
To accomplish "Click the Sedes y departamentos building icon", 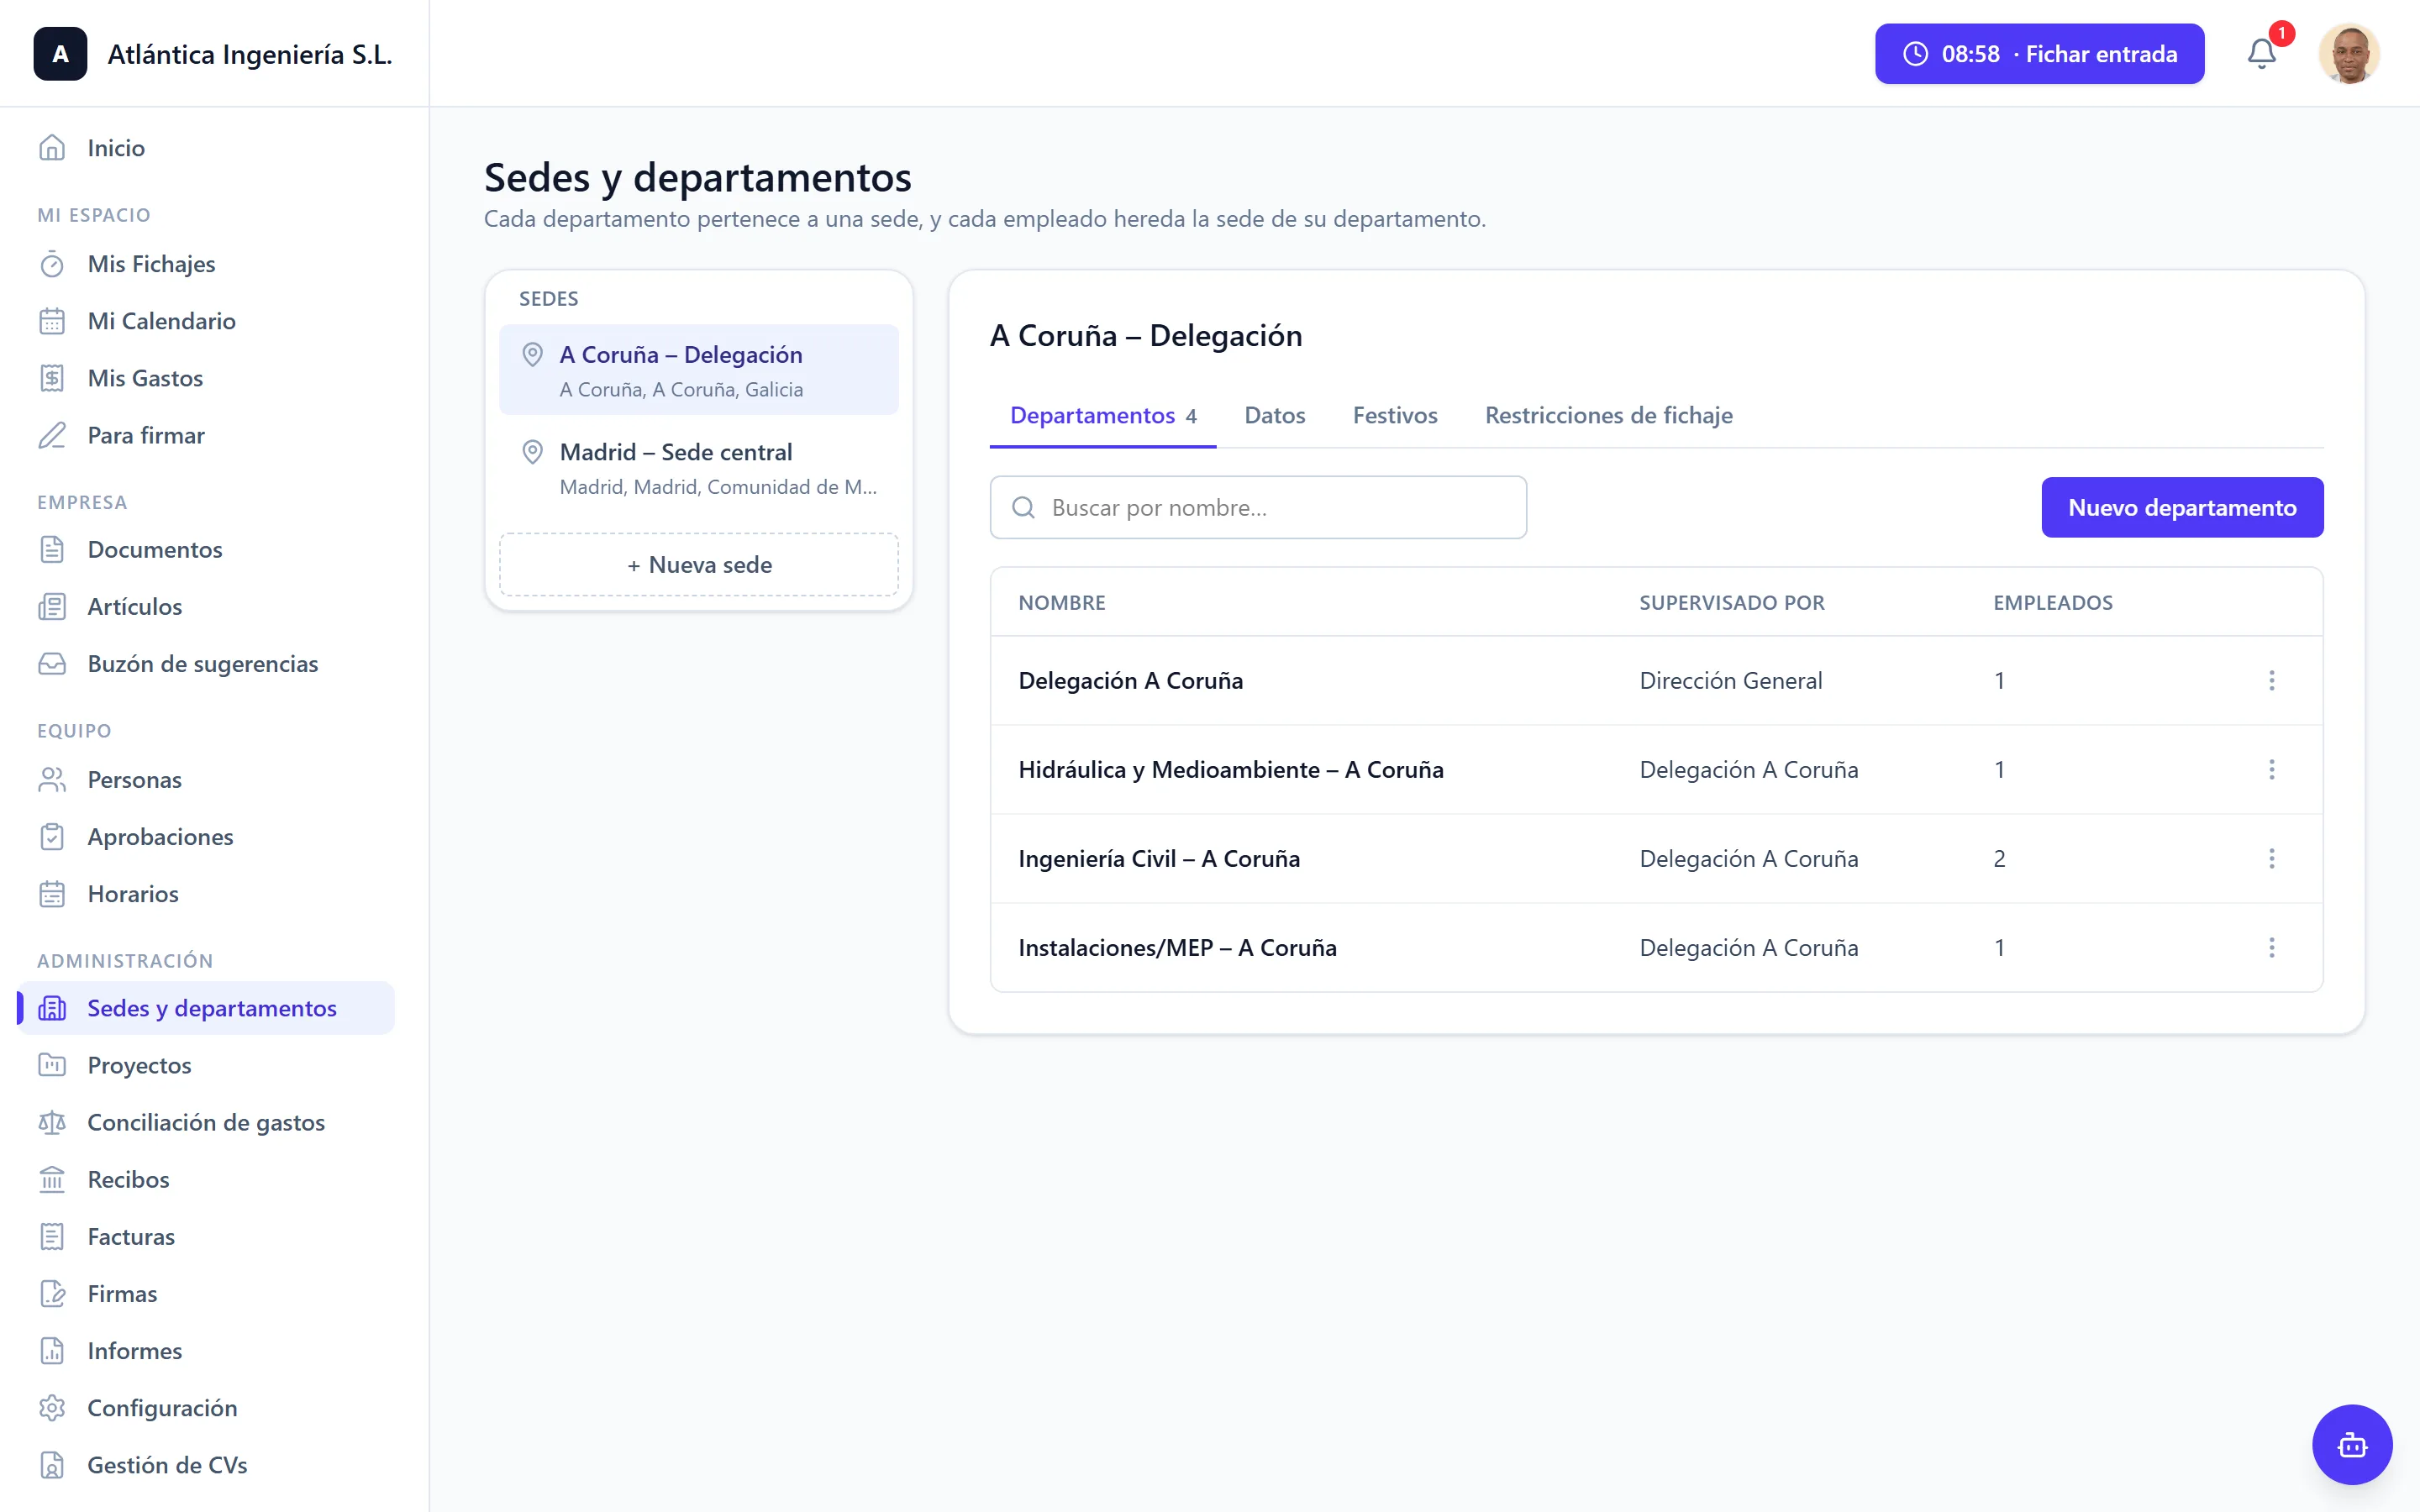I will point(52,1008).
